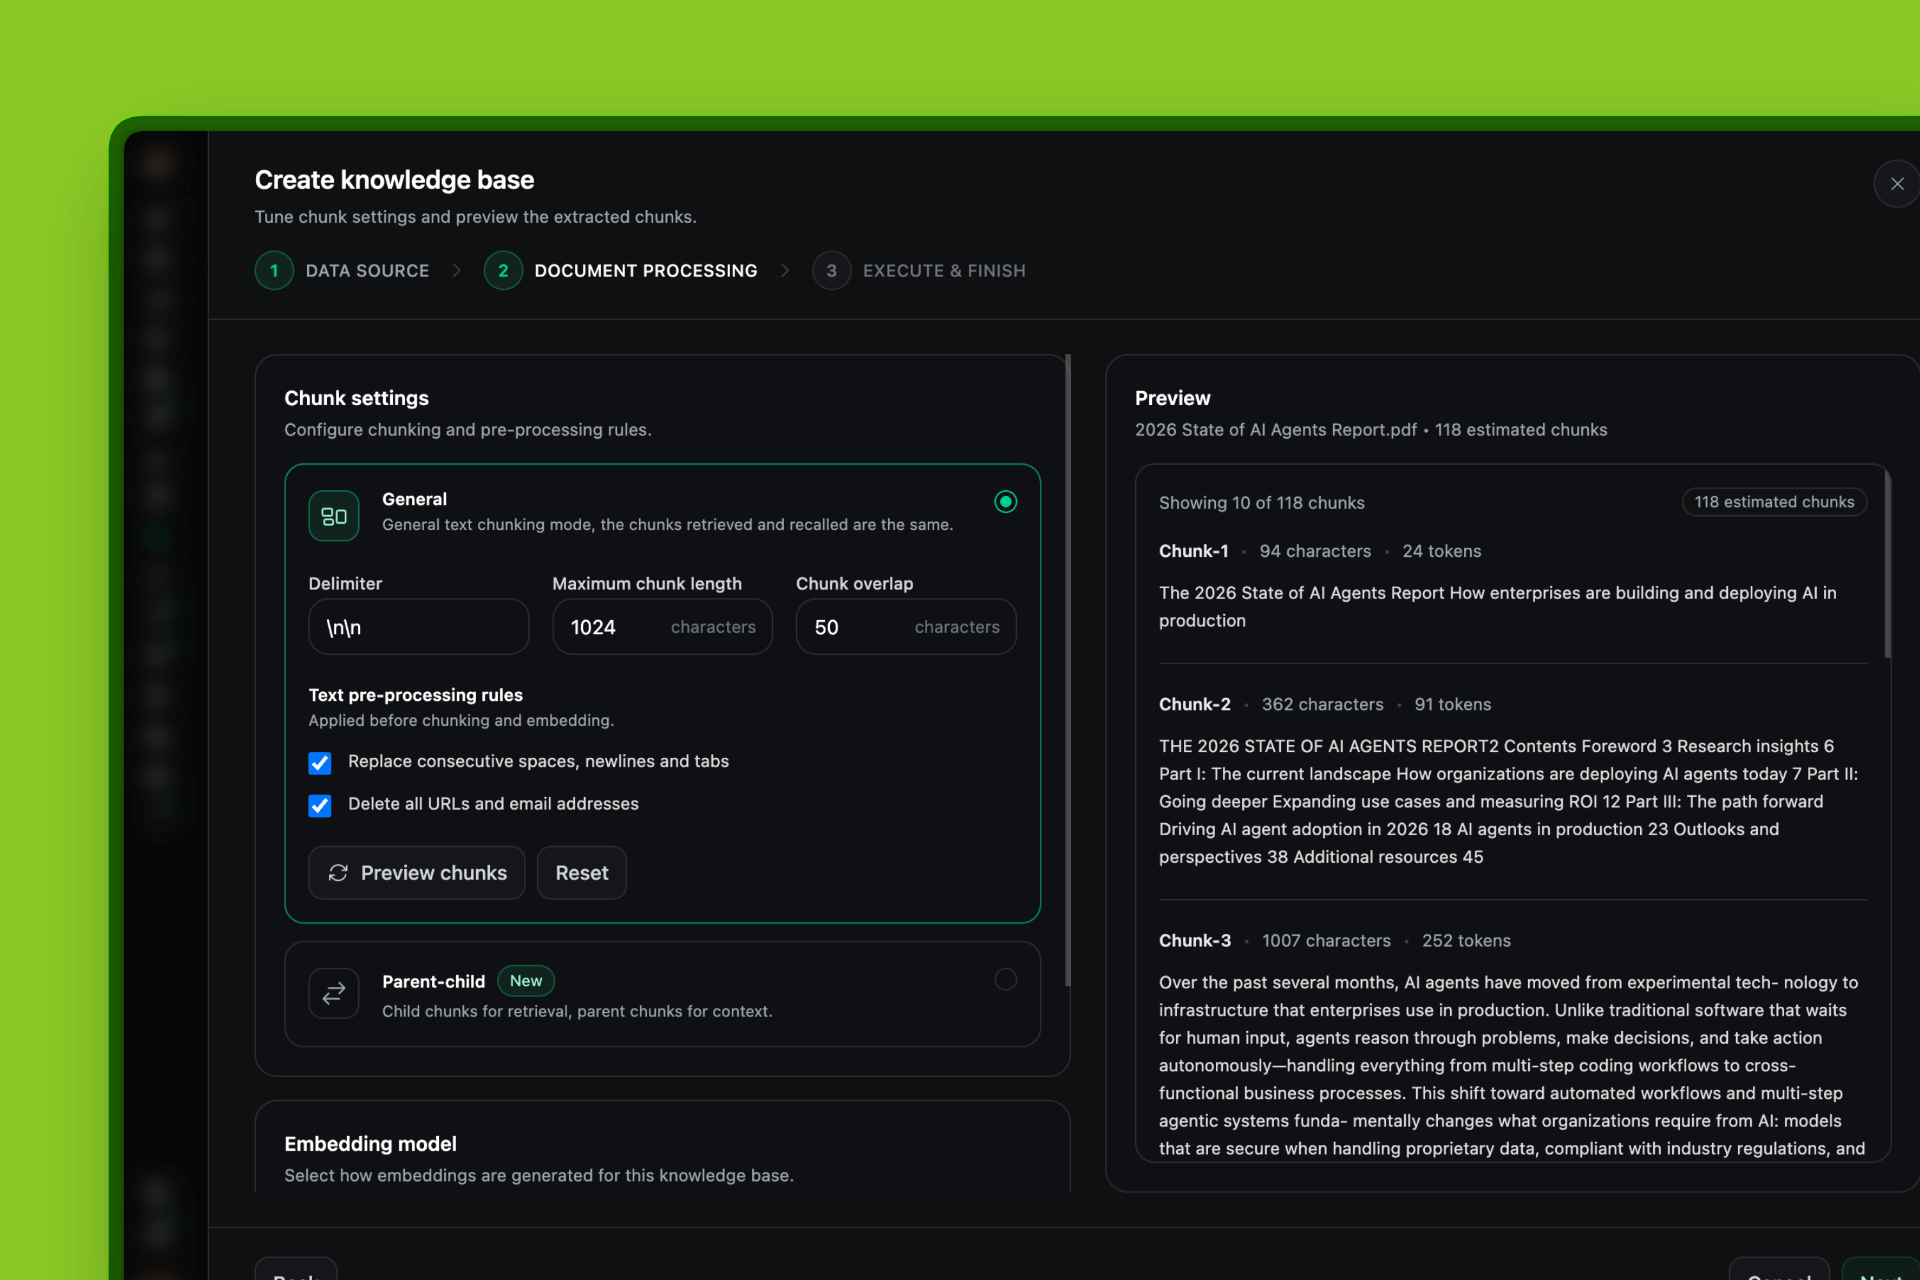This screenshot has width=1920, height=1280.
Task: Select the General chunking radio button
Action: point(1005,502)
